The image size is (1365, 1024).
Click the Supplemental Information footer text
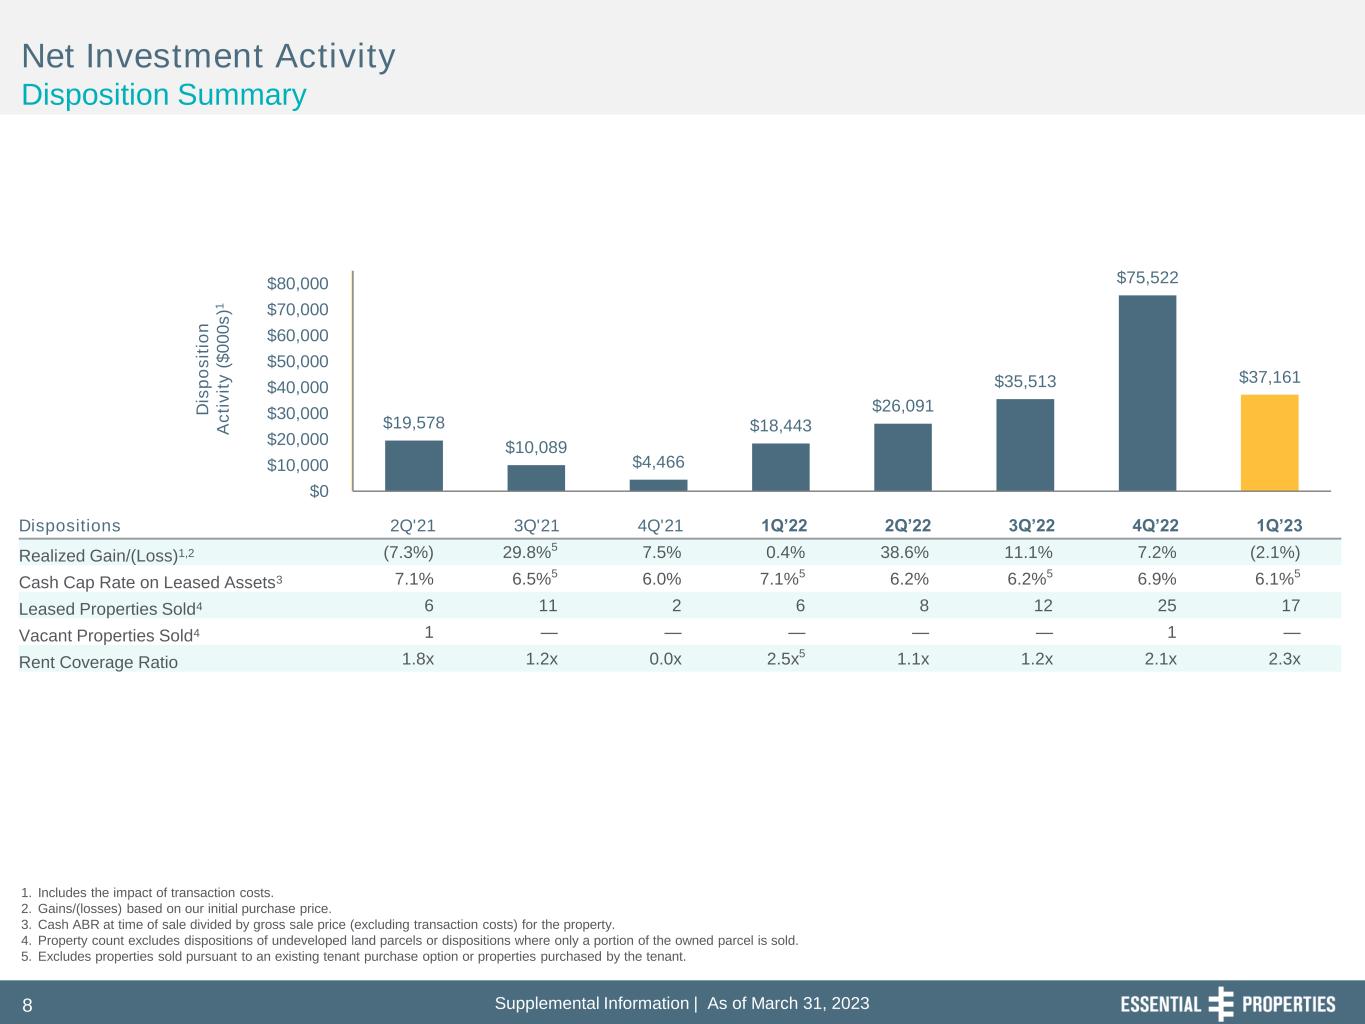point(592,1003)
